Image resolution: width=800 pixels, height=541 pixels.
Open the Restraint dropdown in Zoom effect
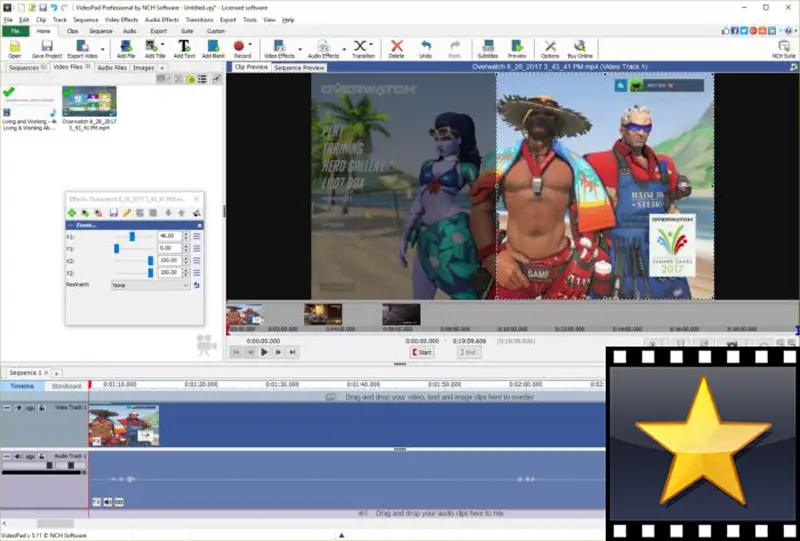[x=150, y=285]
